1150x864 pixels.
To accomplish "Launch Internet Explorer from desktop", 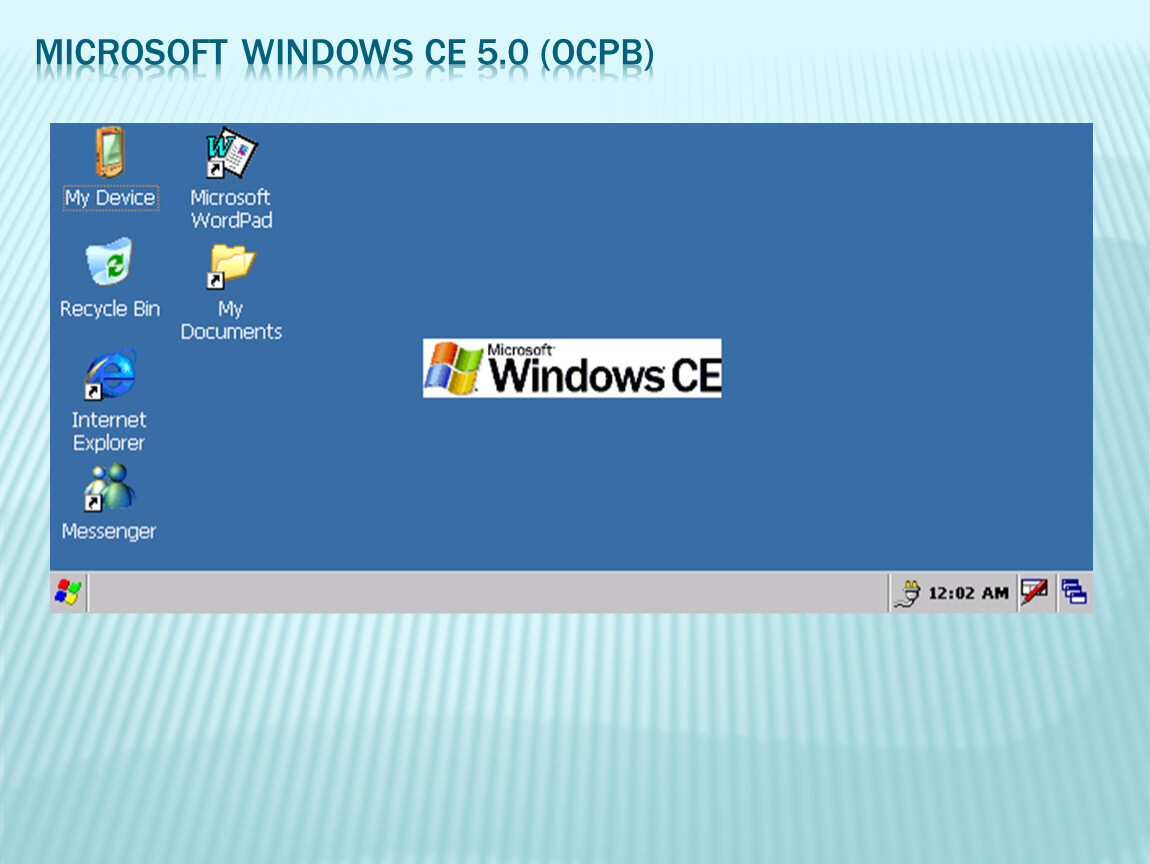I will [x=110, y=374].
